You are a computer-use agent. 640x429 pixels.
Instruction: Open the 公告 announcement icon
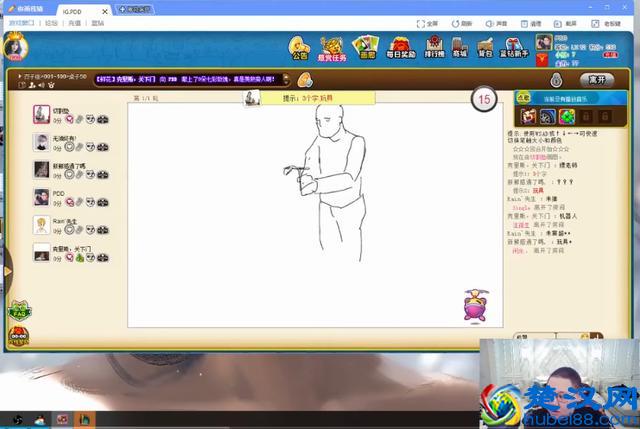(300, 47)
